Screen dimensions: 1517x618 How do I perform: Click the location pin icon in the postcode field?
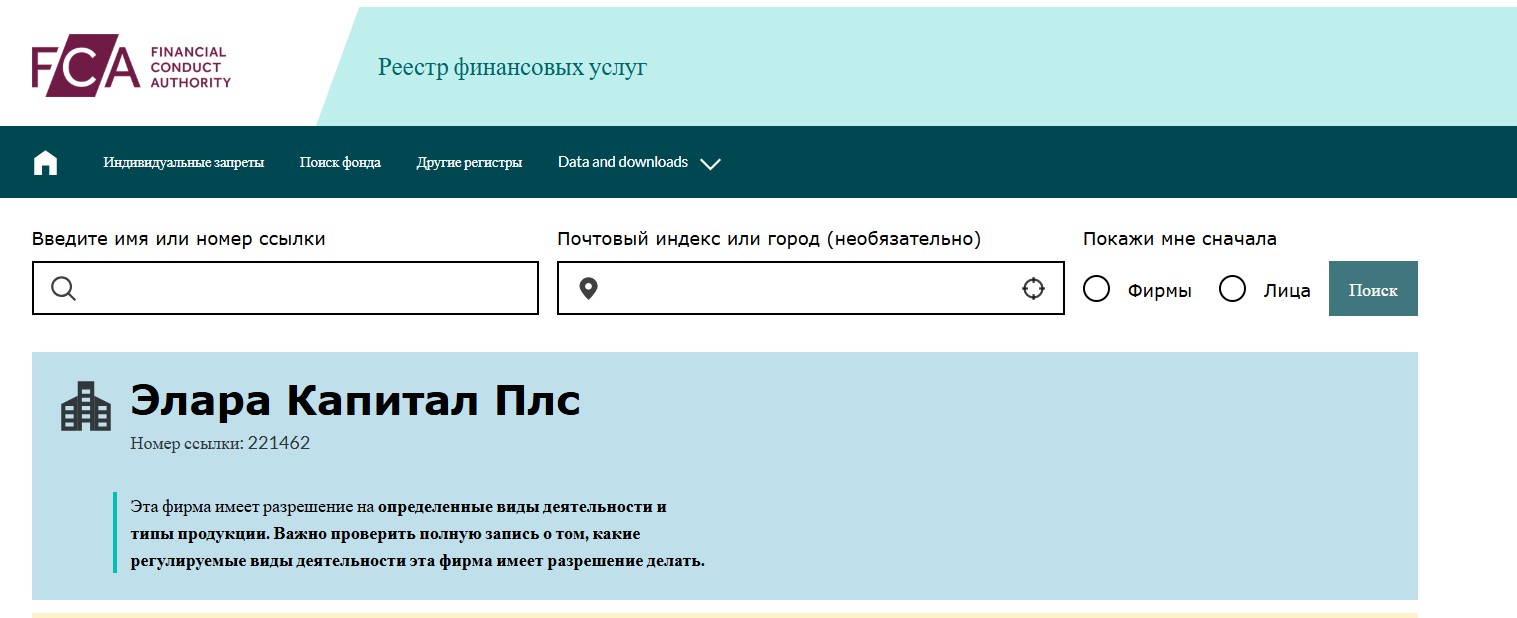[589, 289]
